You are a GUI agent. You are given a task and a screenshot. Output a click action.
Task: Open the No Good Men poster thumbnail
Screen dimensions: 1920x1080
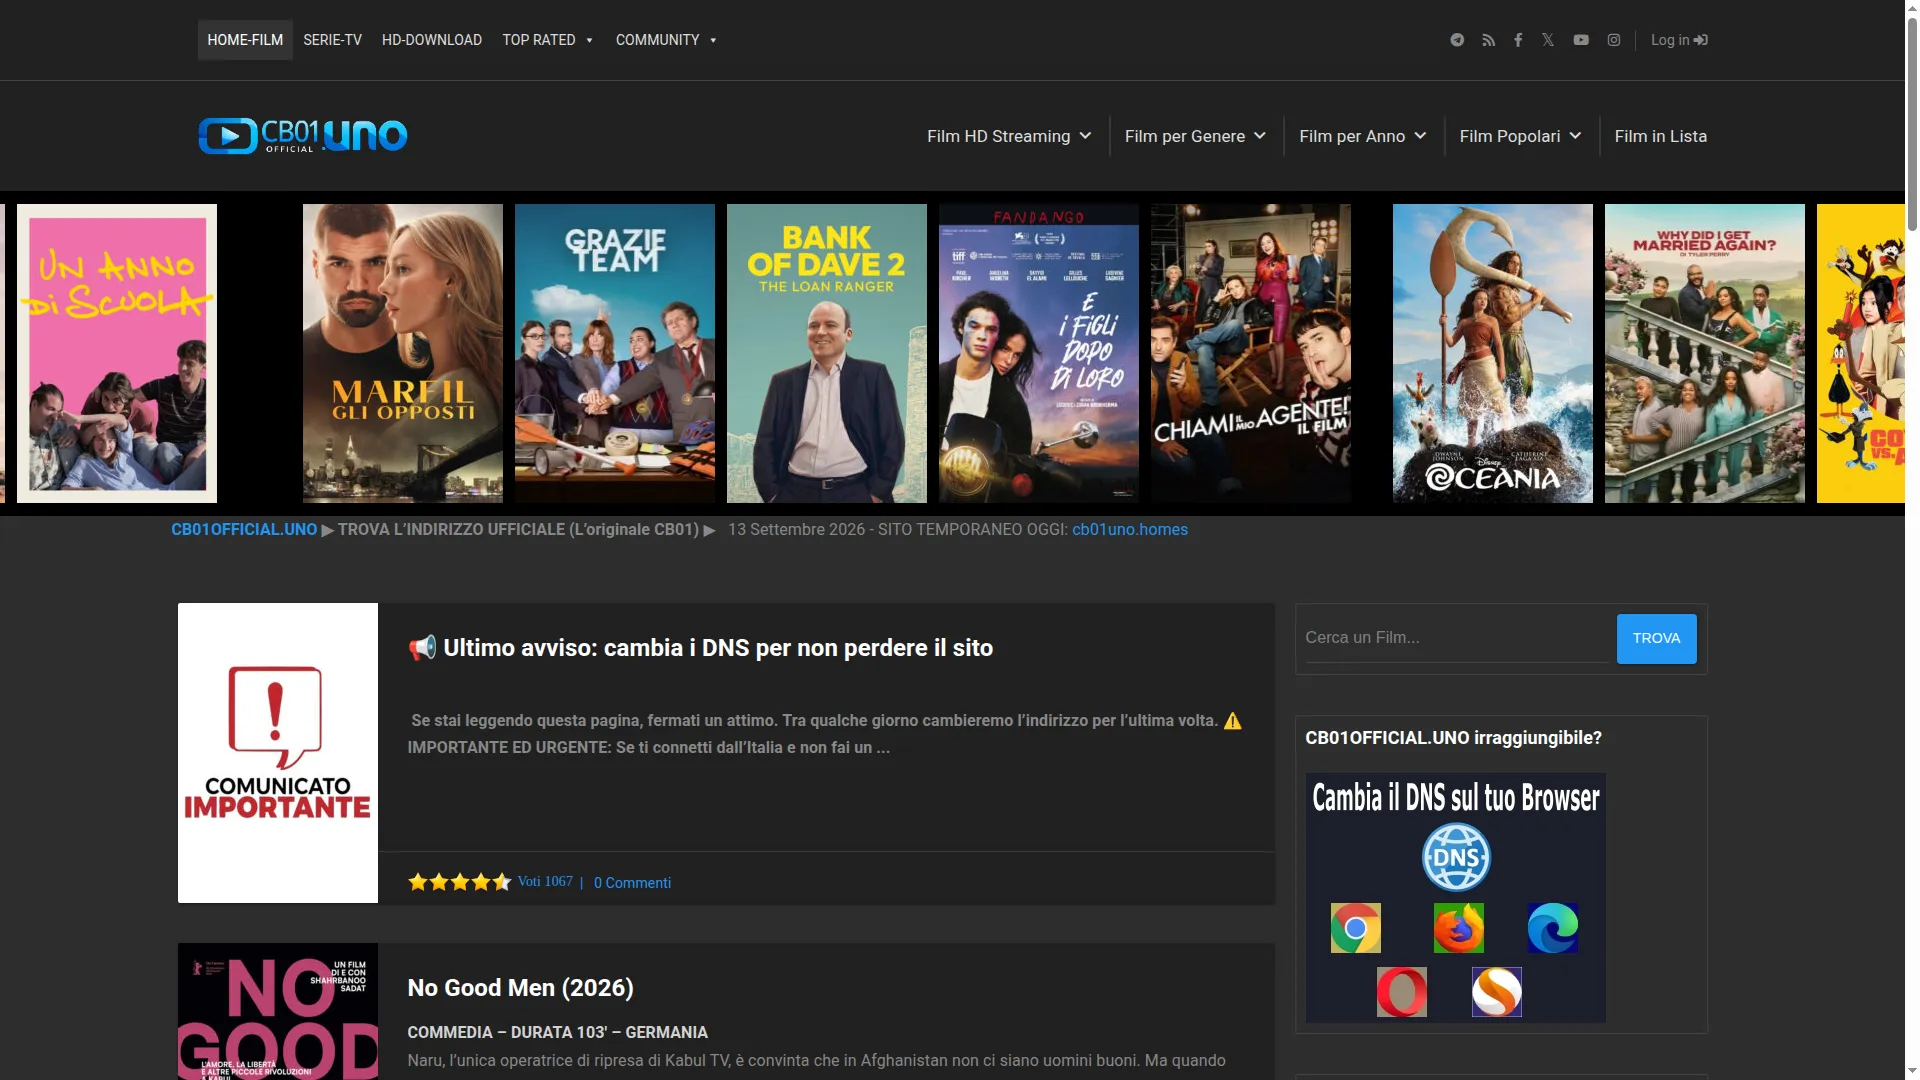(278, 1011)
